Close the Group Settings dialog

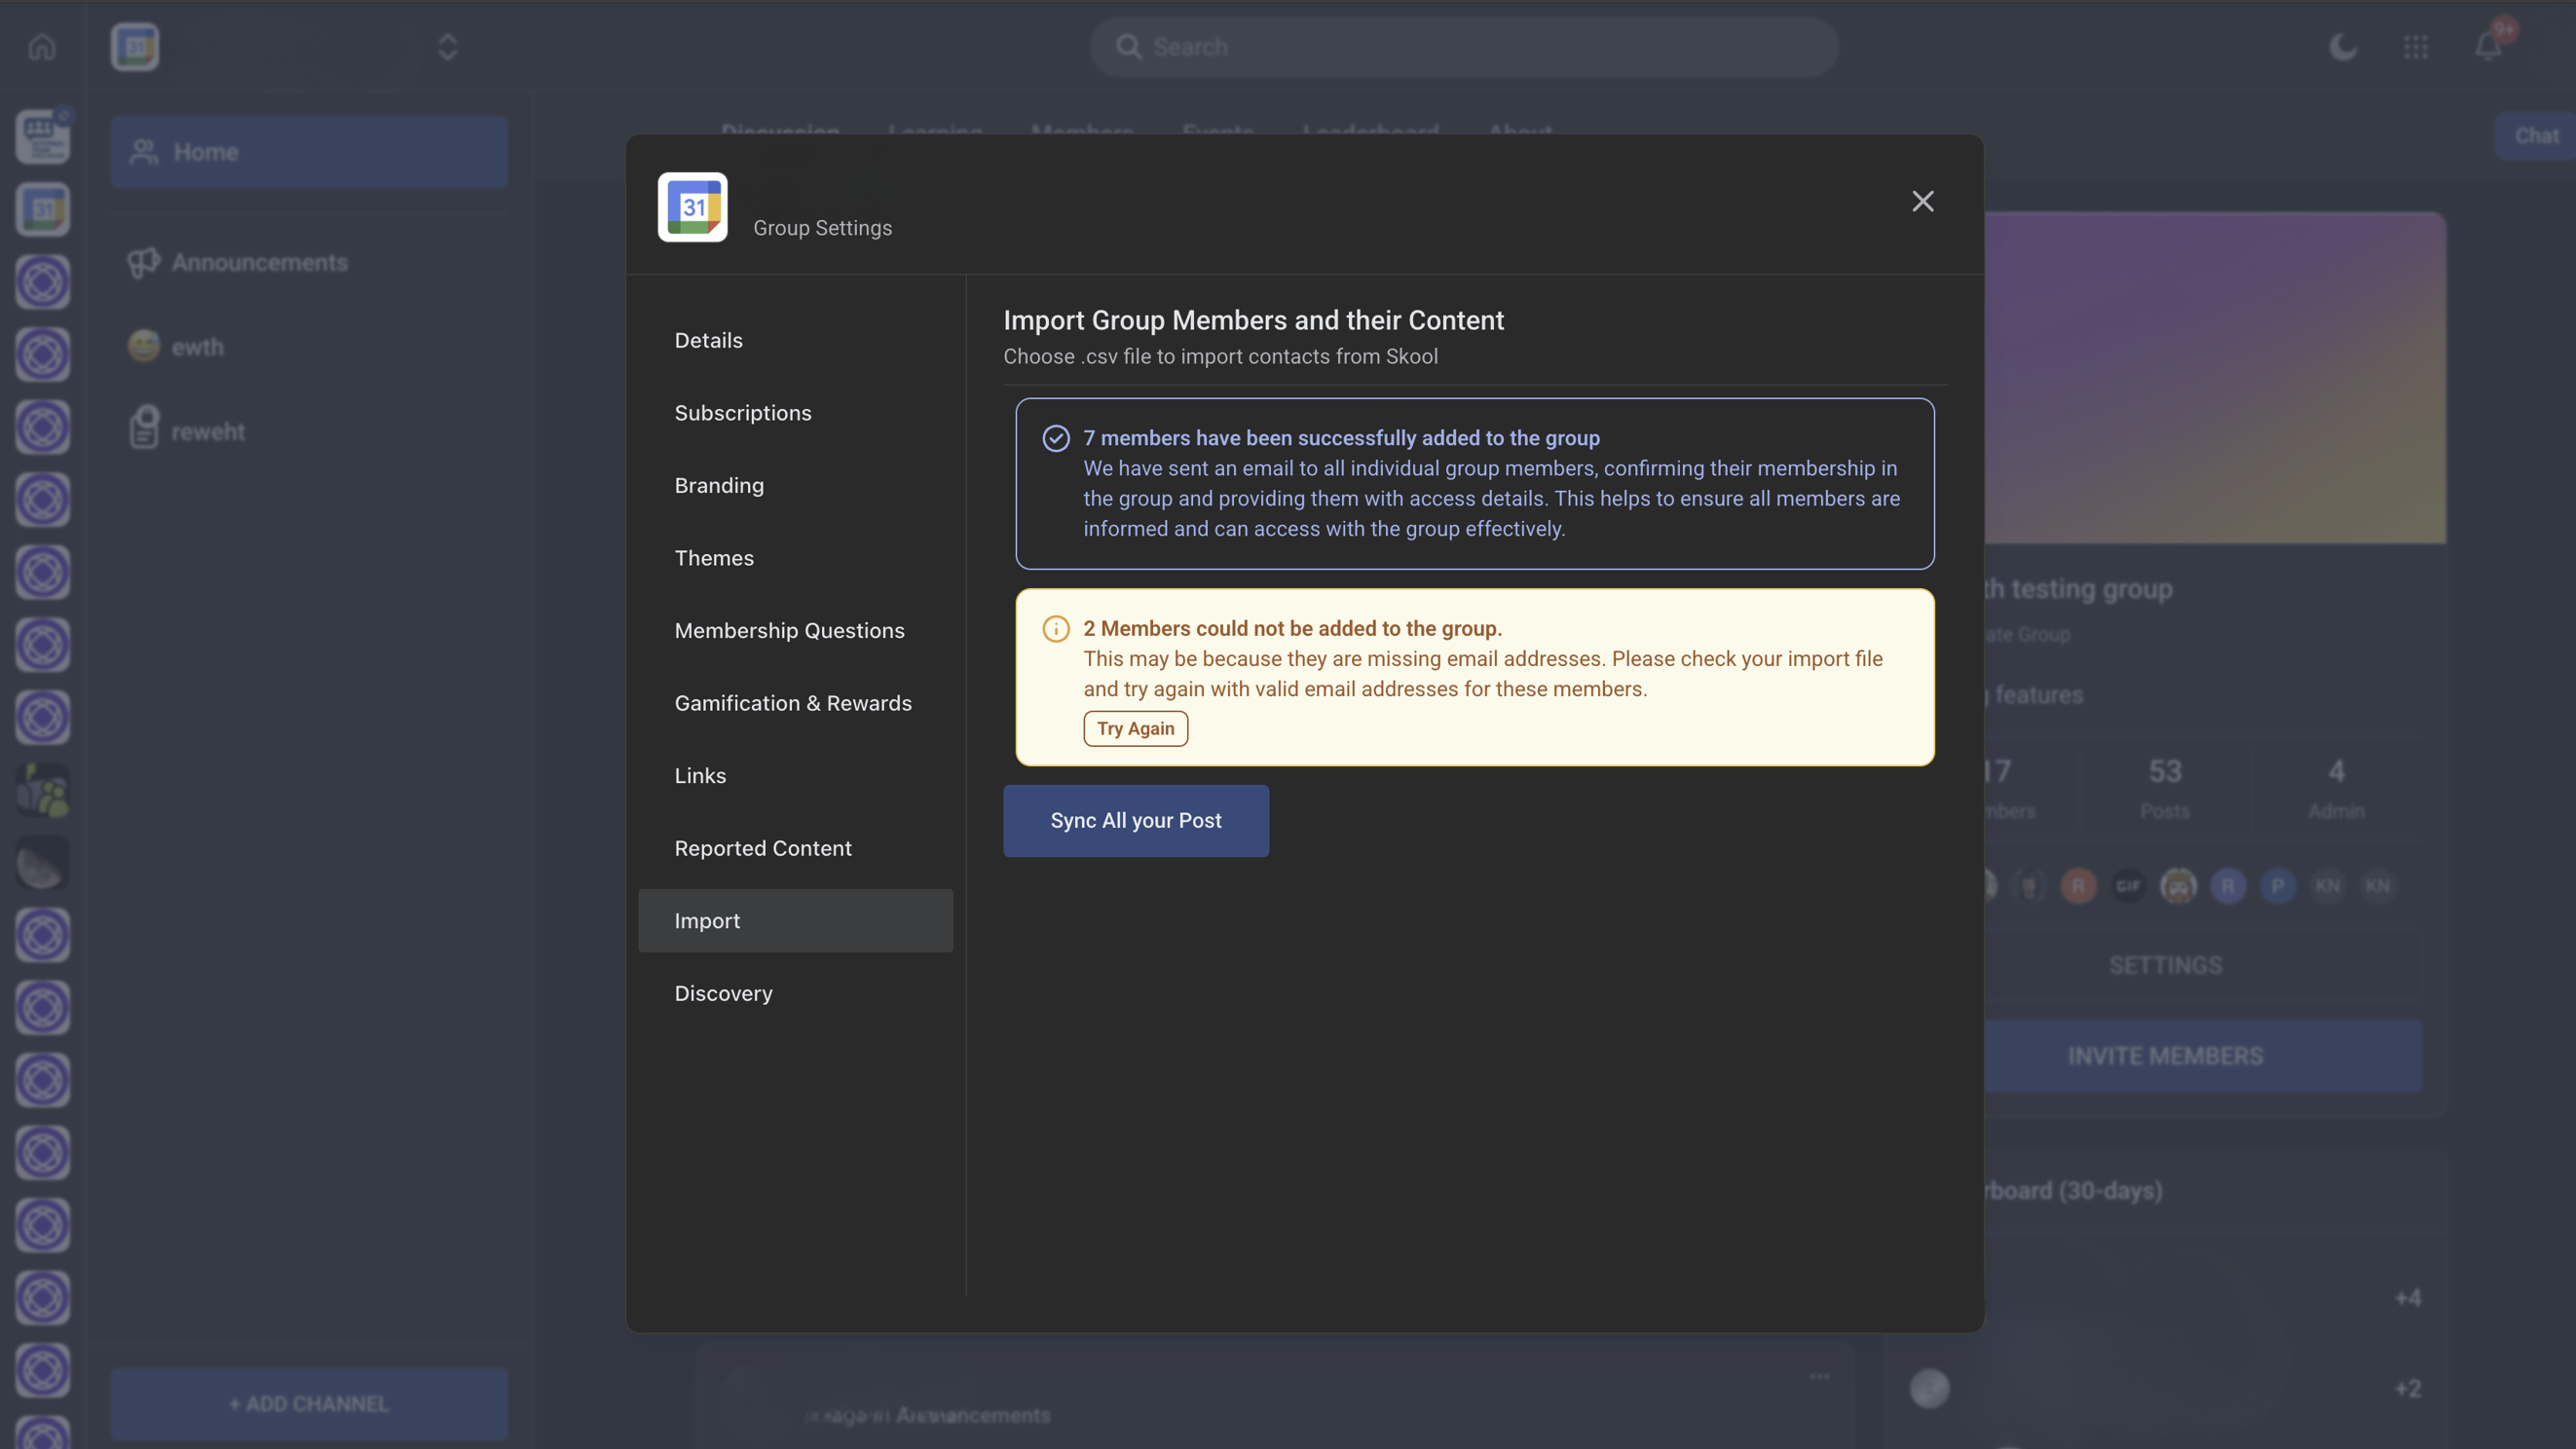click(x=1922, y=201)
